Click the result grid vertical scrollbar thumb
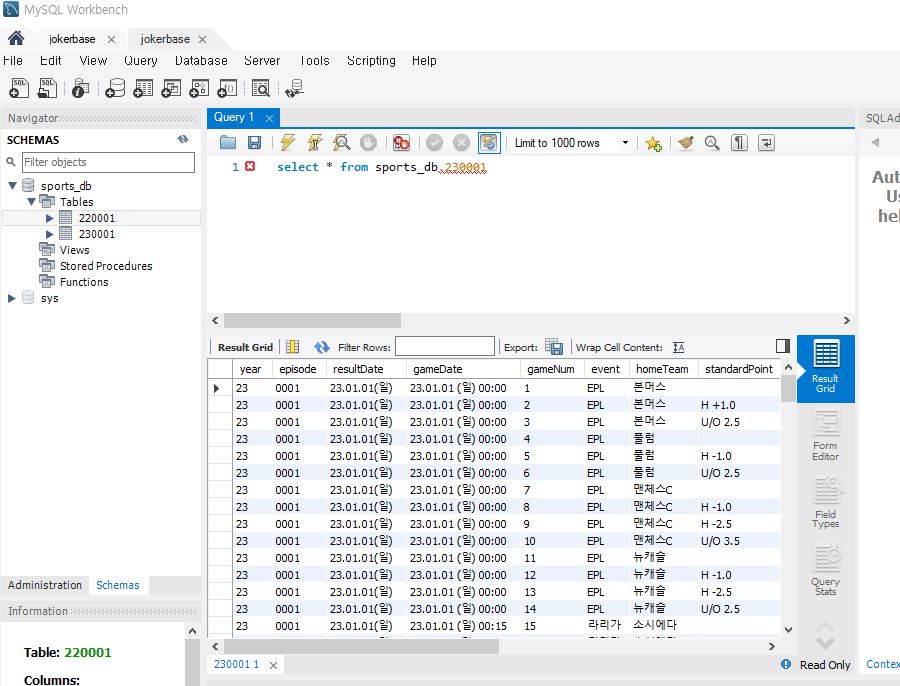The width and height of the screenshot is (900, 686). click(788, 389)
